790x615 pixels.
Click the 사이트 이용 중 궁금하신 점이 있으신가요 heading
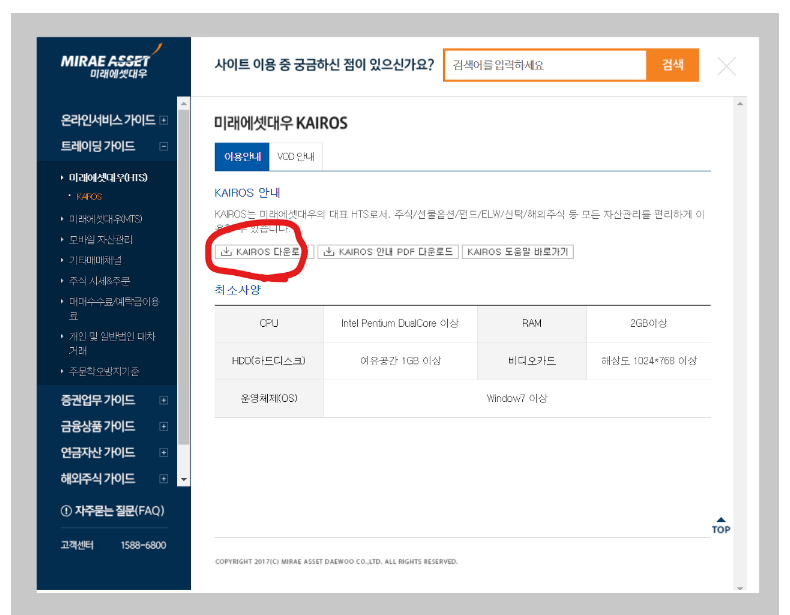coord(324,65)
